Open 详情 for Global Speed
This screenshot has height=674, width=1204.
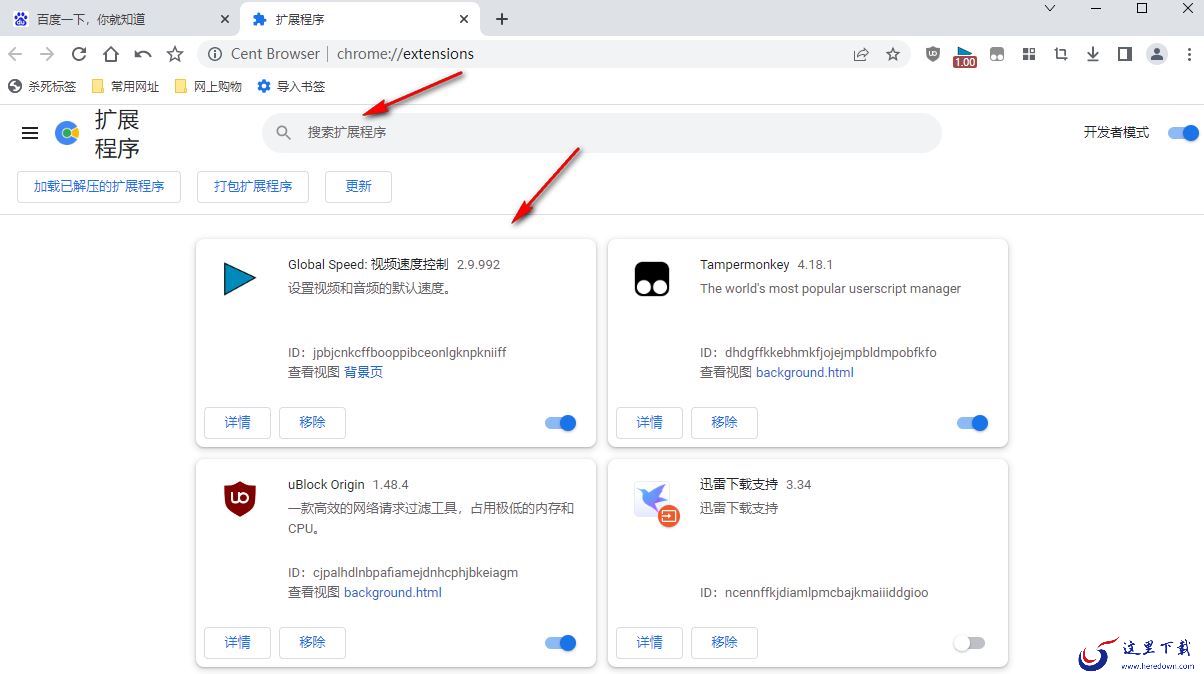tap(237, 422)
